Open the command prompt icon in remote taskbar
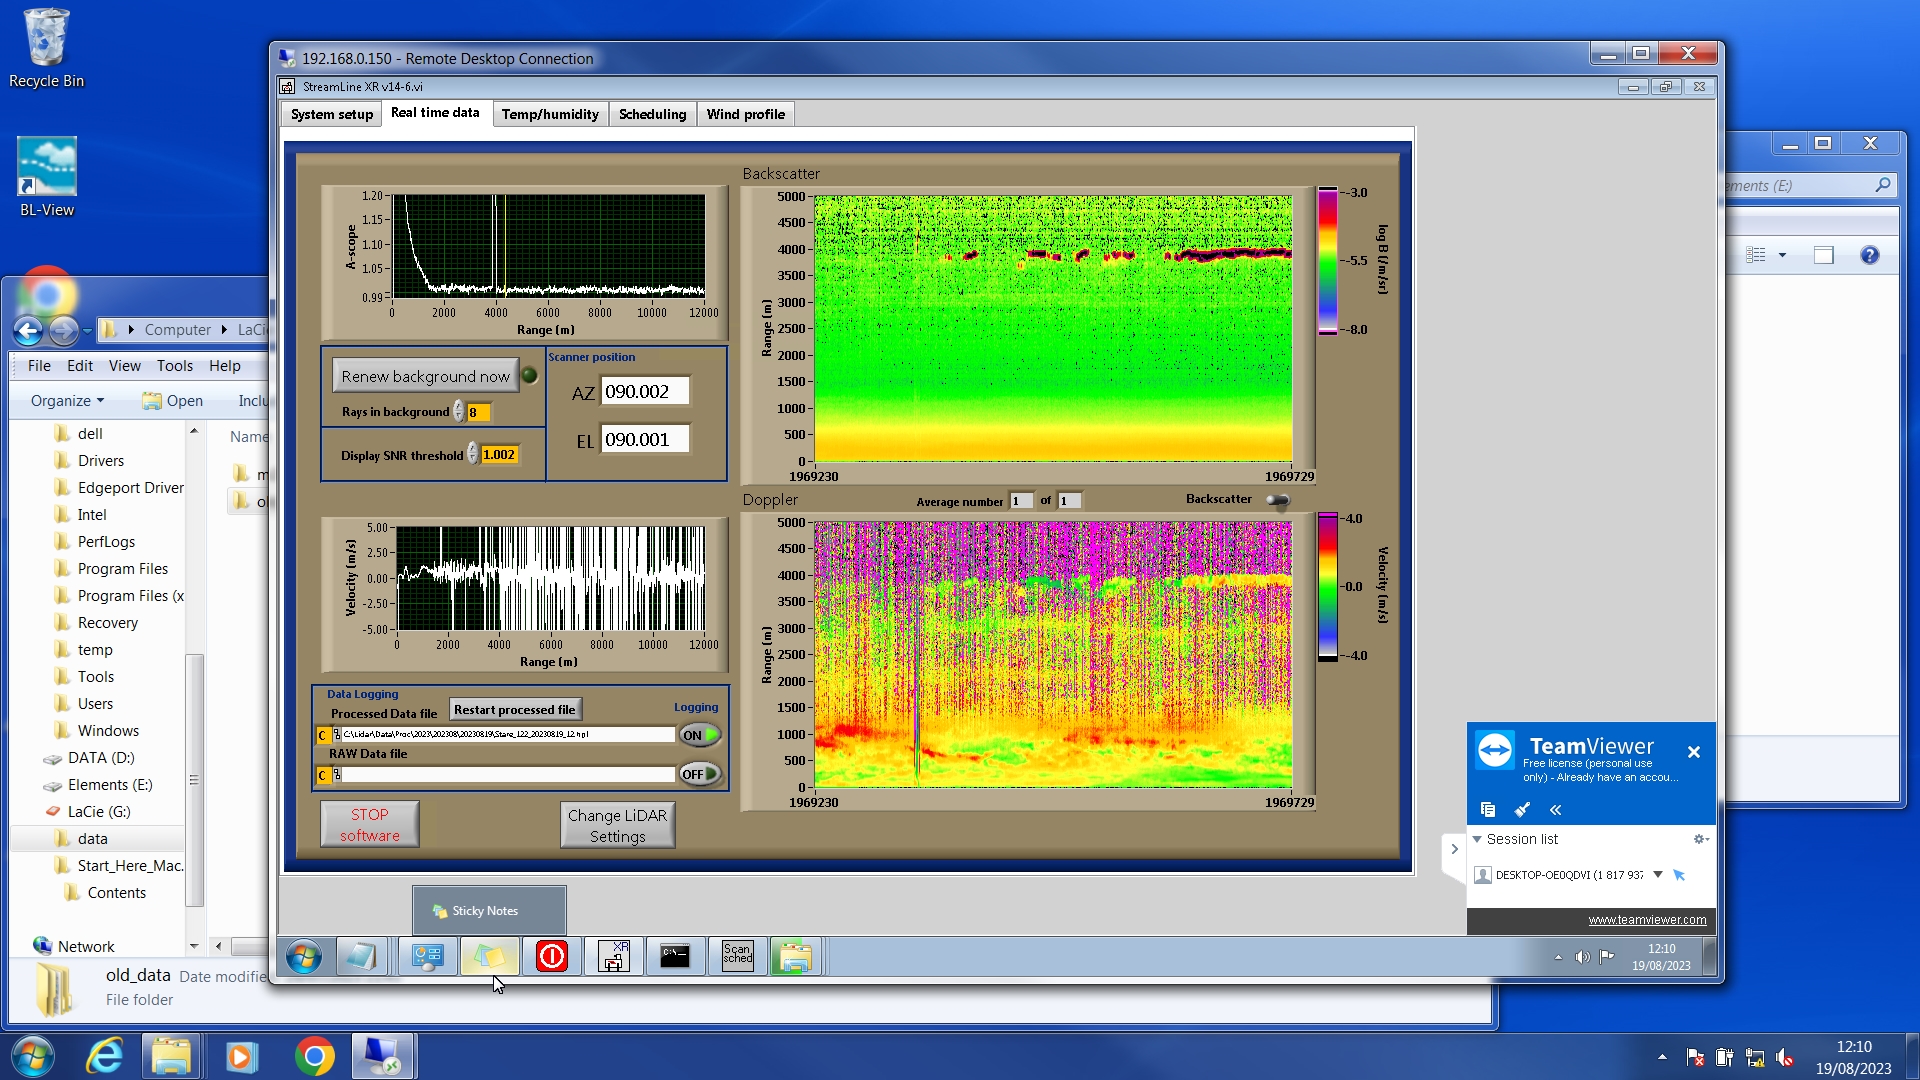 click(x=675, y=956)
